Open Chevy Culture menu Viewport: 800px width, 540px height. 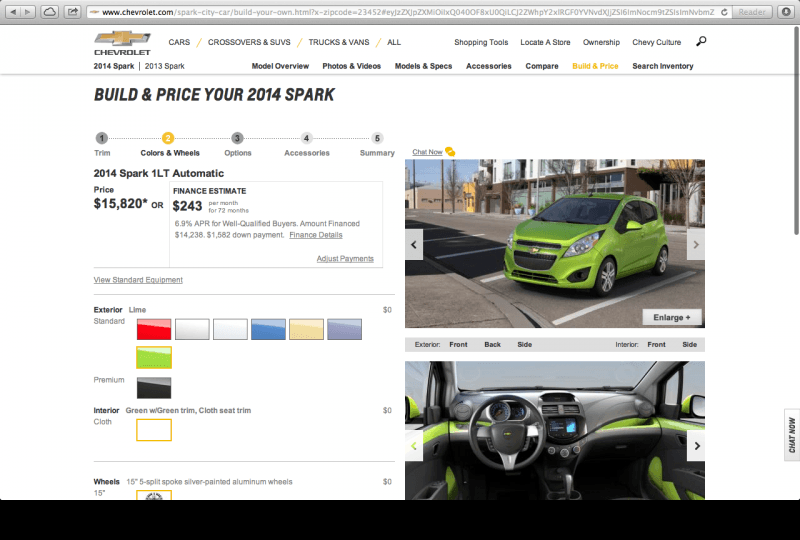(x=657, y=42)
